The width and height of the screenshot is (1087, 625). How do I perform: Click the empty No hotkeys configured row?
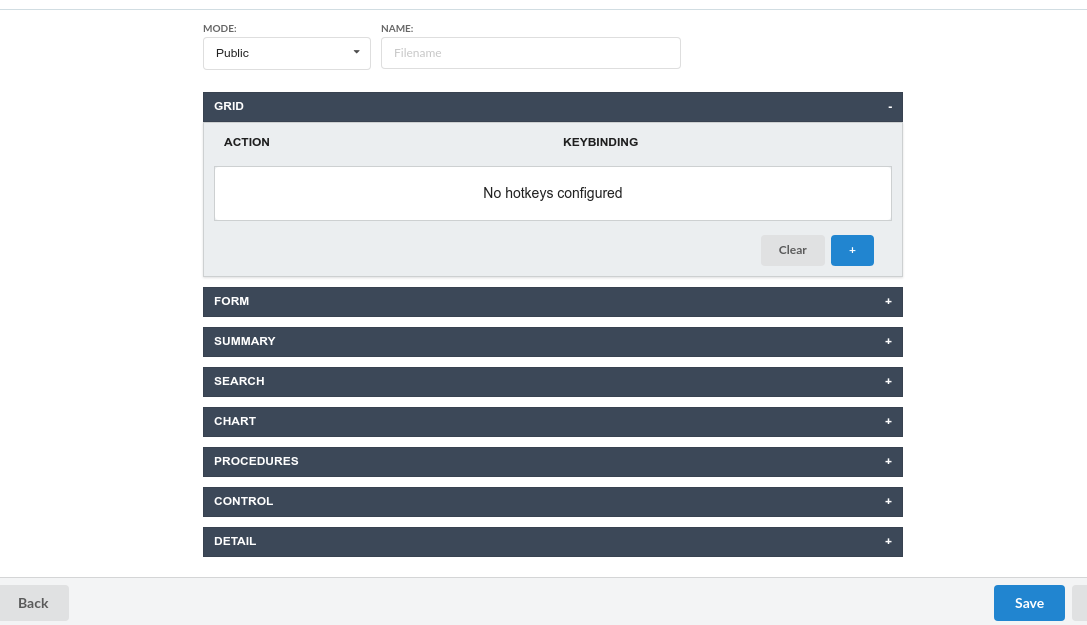(552, 193)
